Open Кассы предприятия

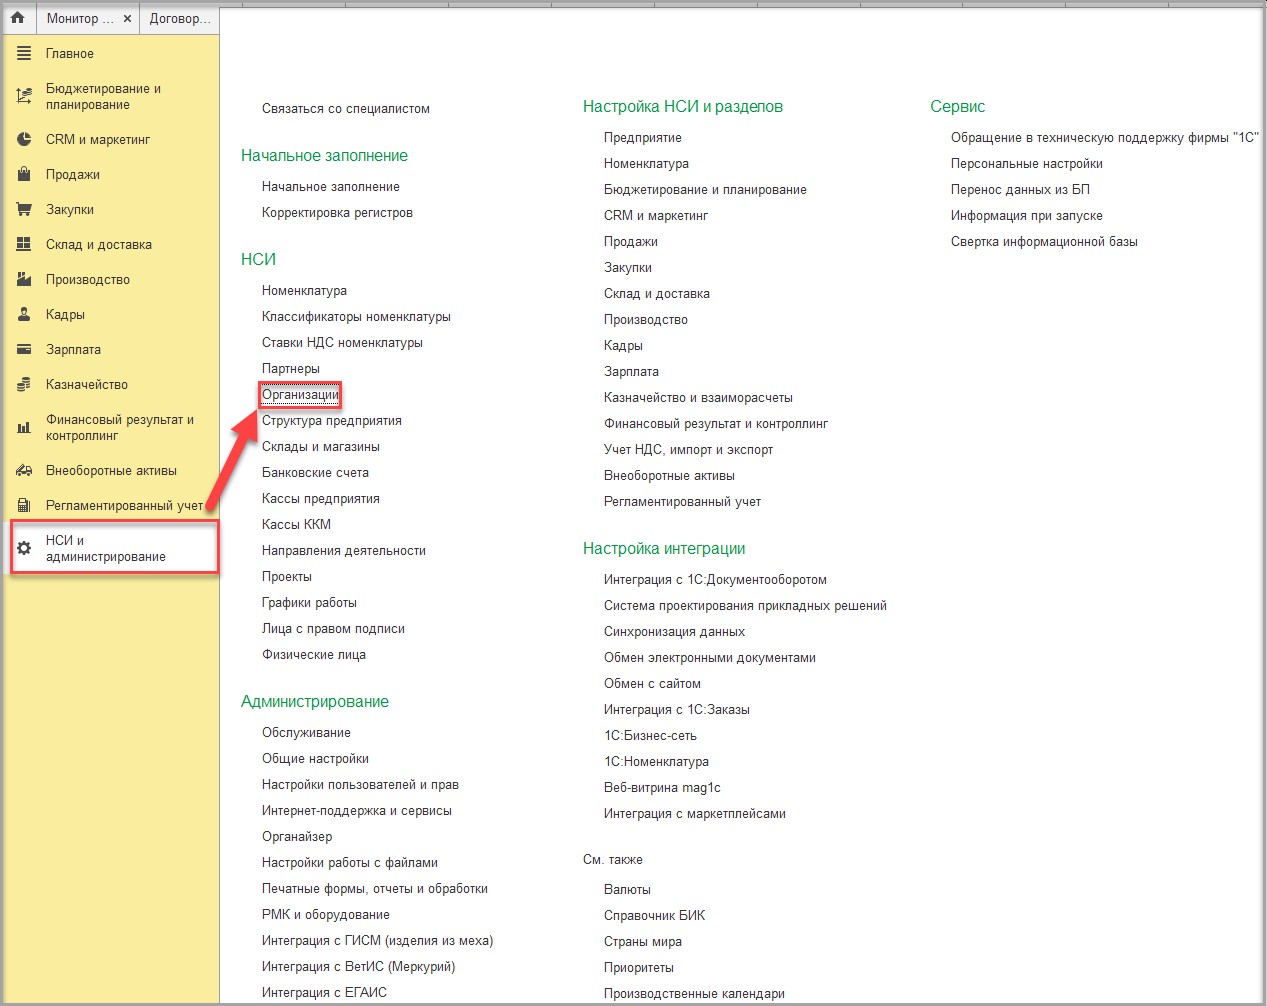[x=321, y=498]
